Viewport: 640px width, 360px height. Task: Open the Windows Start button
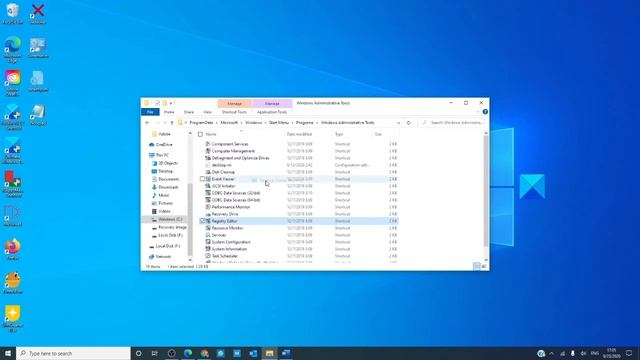(x=8, y=353)
